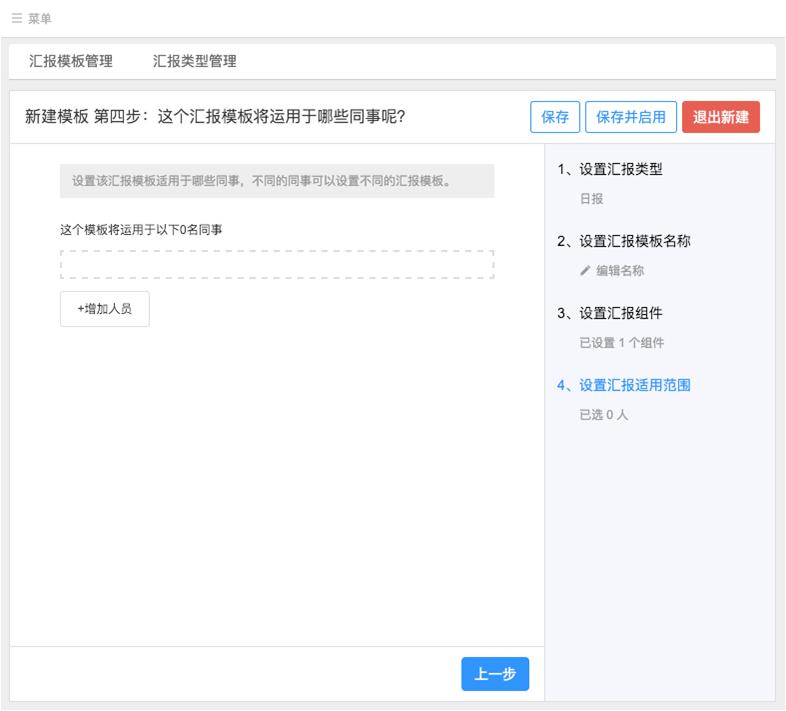Screen dimensions: 786x711
Task: Open the hamburger 菜单 icon
Action: click(x=16, y=19)
